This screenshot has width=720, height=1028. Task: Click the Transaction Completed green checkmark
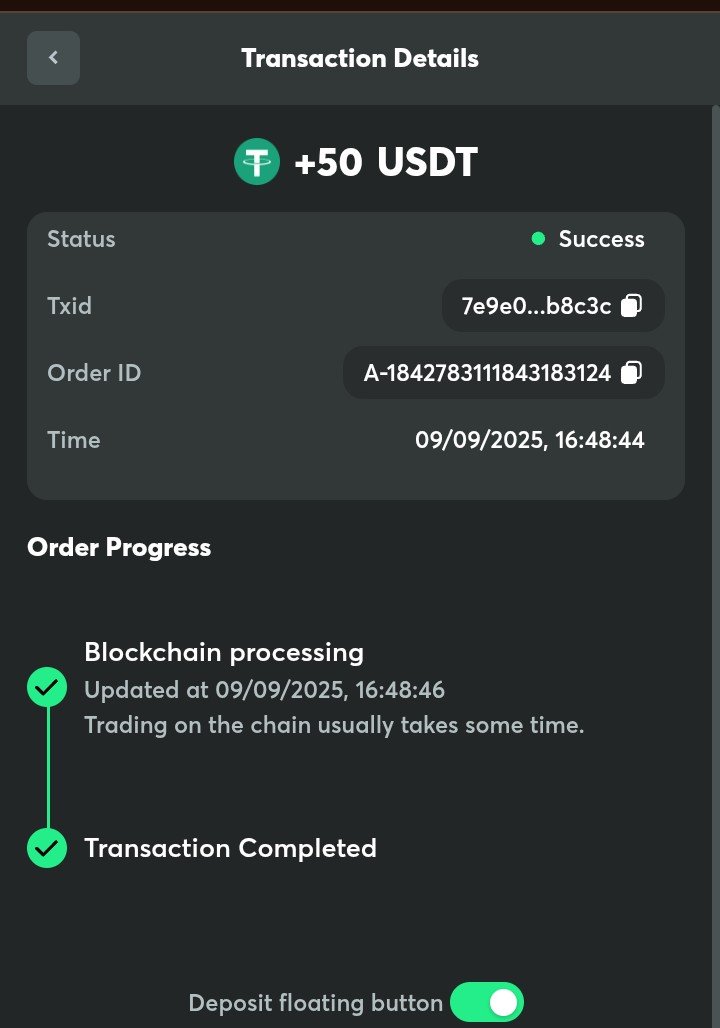pyautogui.click(x=47, y=848)
